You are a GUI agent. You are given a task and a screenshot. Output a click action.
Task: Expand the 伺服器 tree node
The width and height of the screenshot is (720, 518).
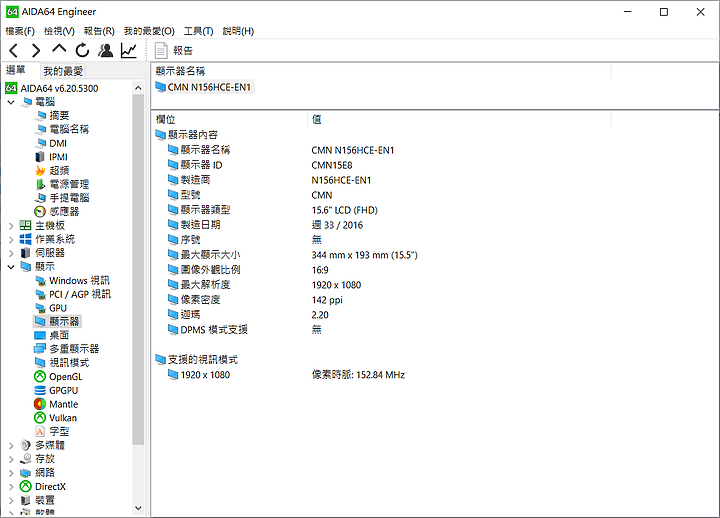click(x=11, y=253)
